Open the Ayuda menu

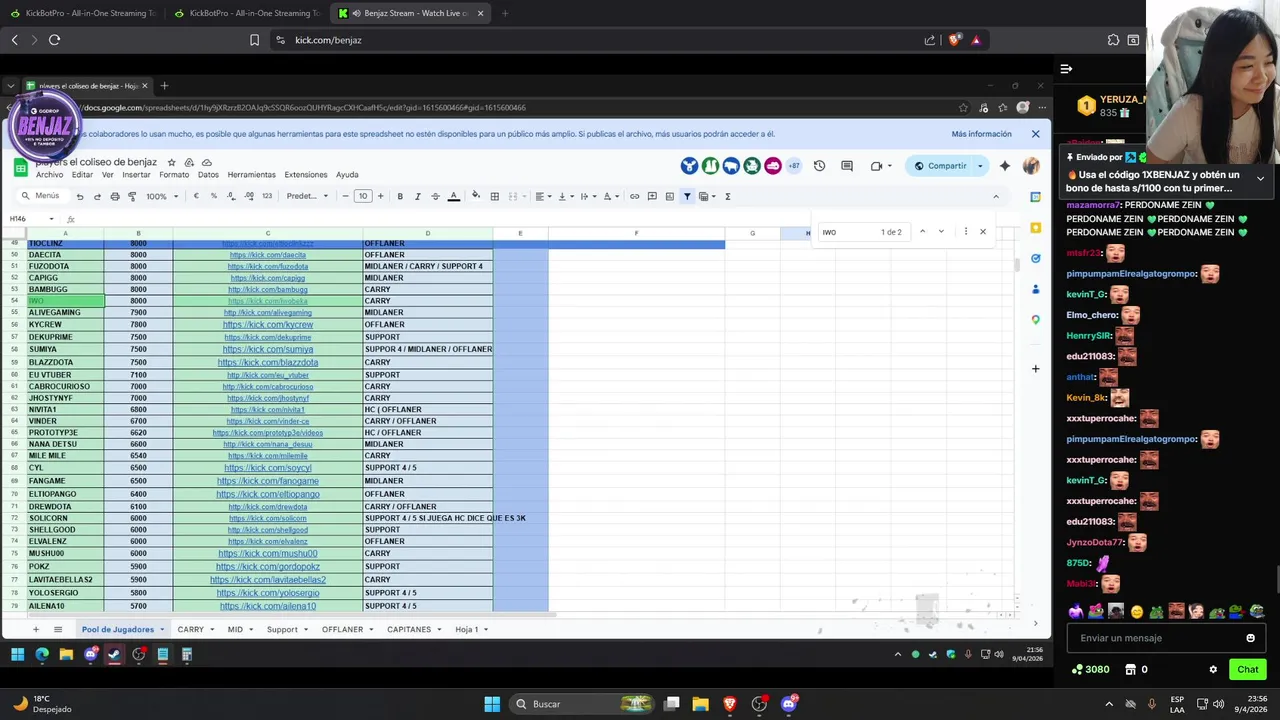click(347, 175)
